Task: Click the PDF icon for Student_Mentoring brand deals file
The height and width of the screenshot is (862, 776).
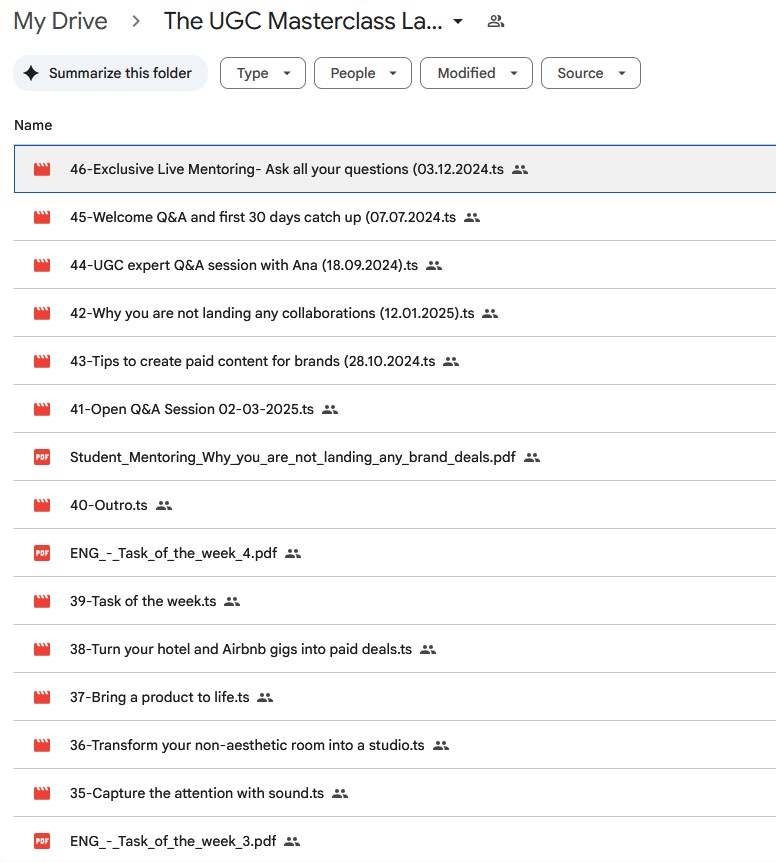Action: [42, 457]
